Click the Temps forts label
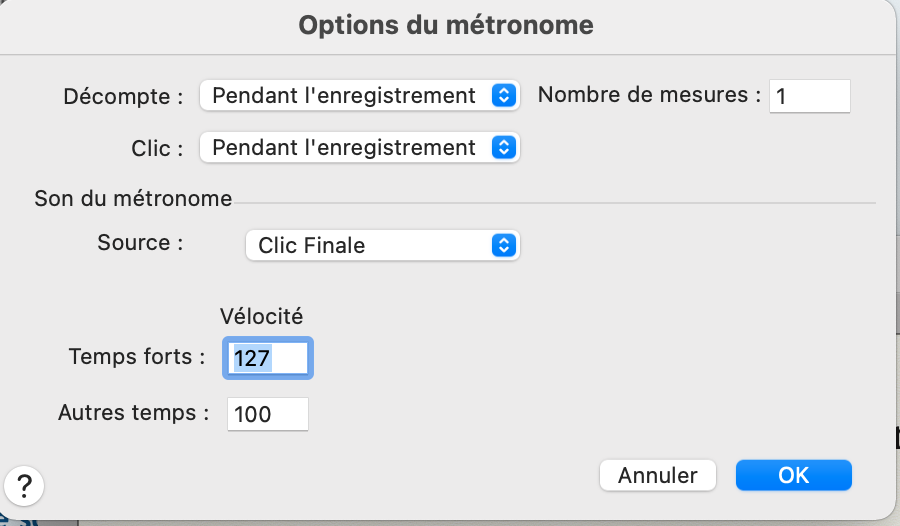This screenshot has height=526, width=900. (137, 357)
